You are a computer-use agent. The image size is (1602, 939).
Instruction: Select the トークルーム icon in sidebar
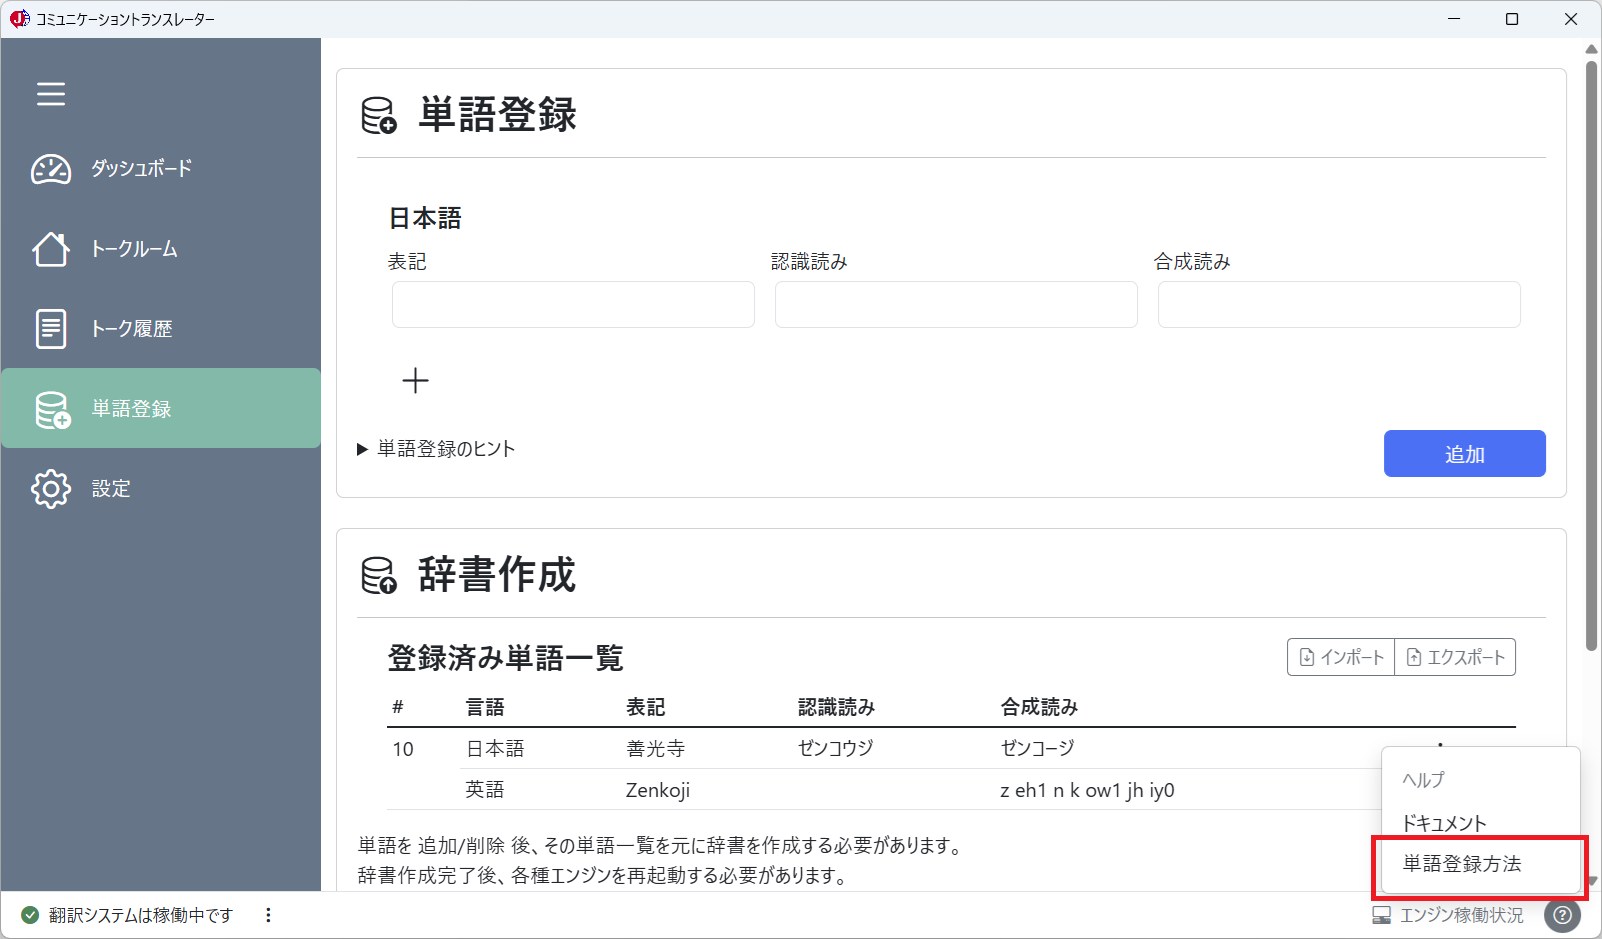50,249
